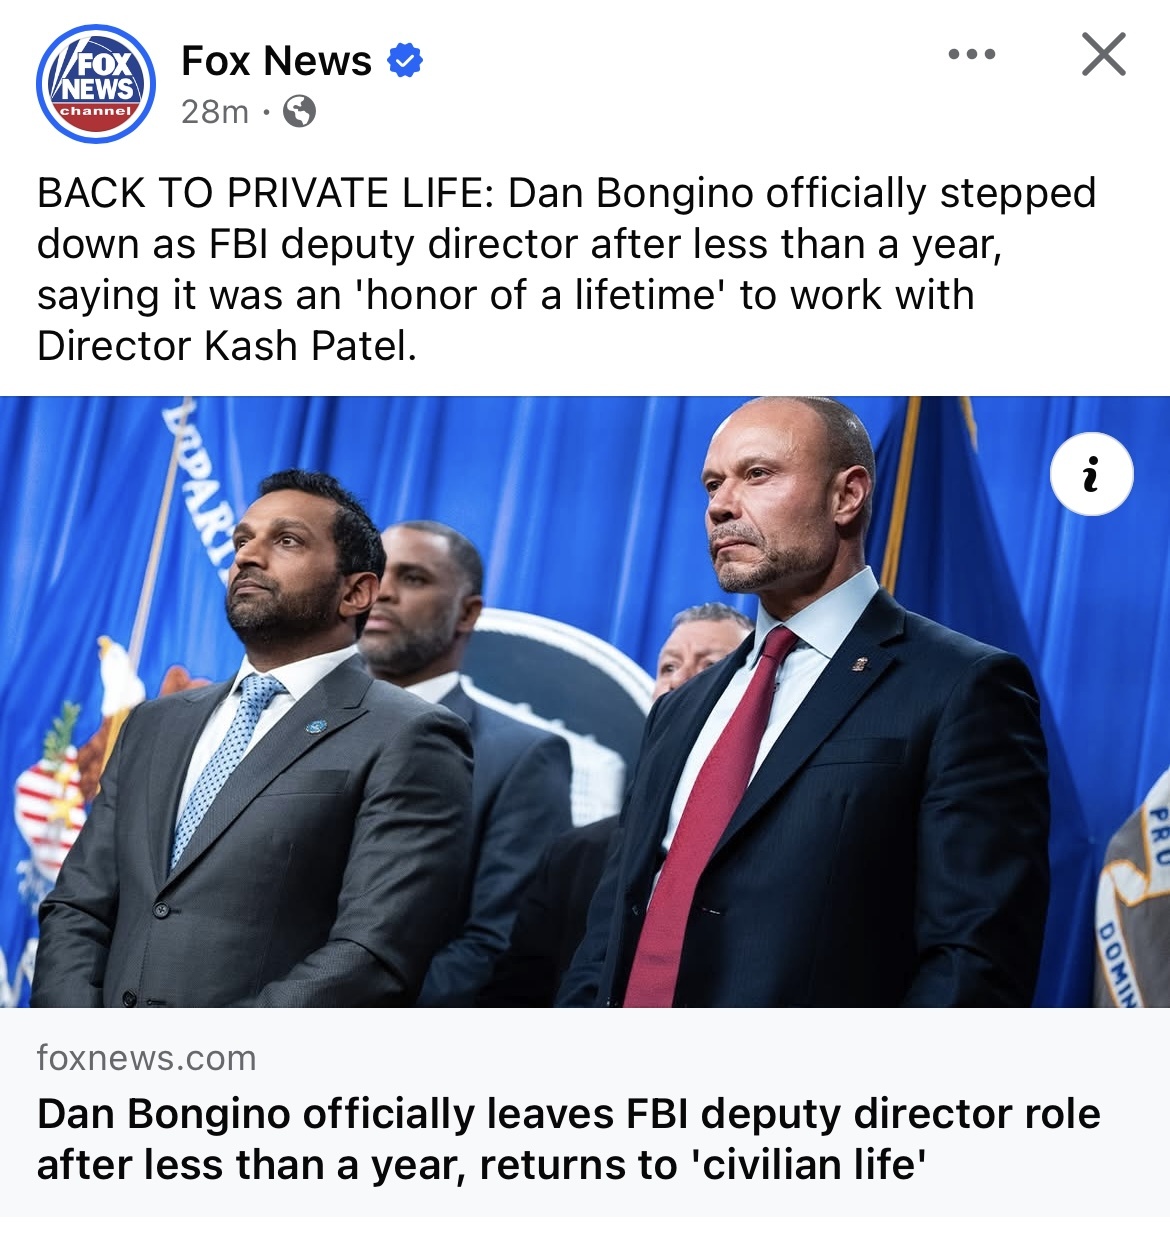
Task: Open the foxnews.com source domain label
Action: pos(147,1058)
